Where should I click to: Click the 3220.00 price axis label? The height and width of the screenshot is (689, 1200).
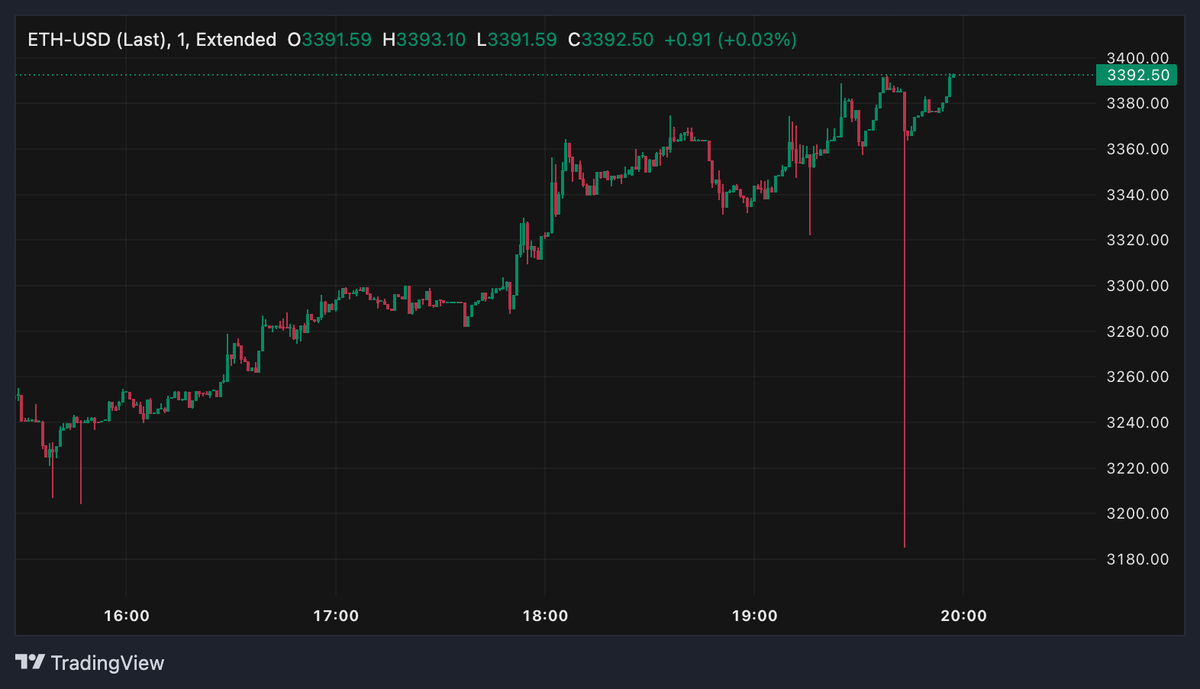click(x=1139, y=468)
